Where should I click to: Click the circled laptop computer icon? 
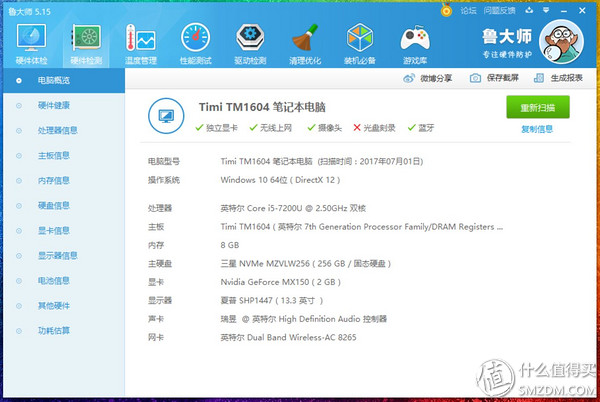click(166, 116)
